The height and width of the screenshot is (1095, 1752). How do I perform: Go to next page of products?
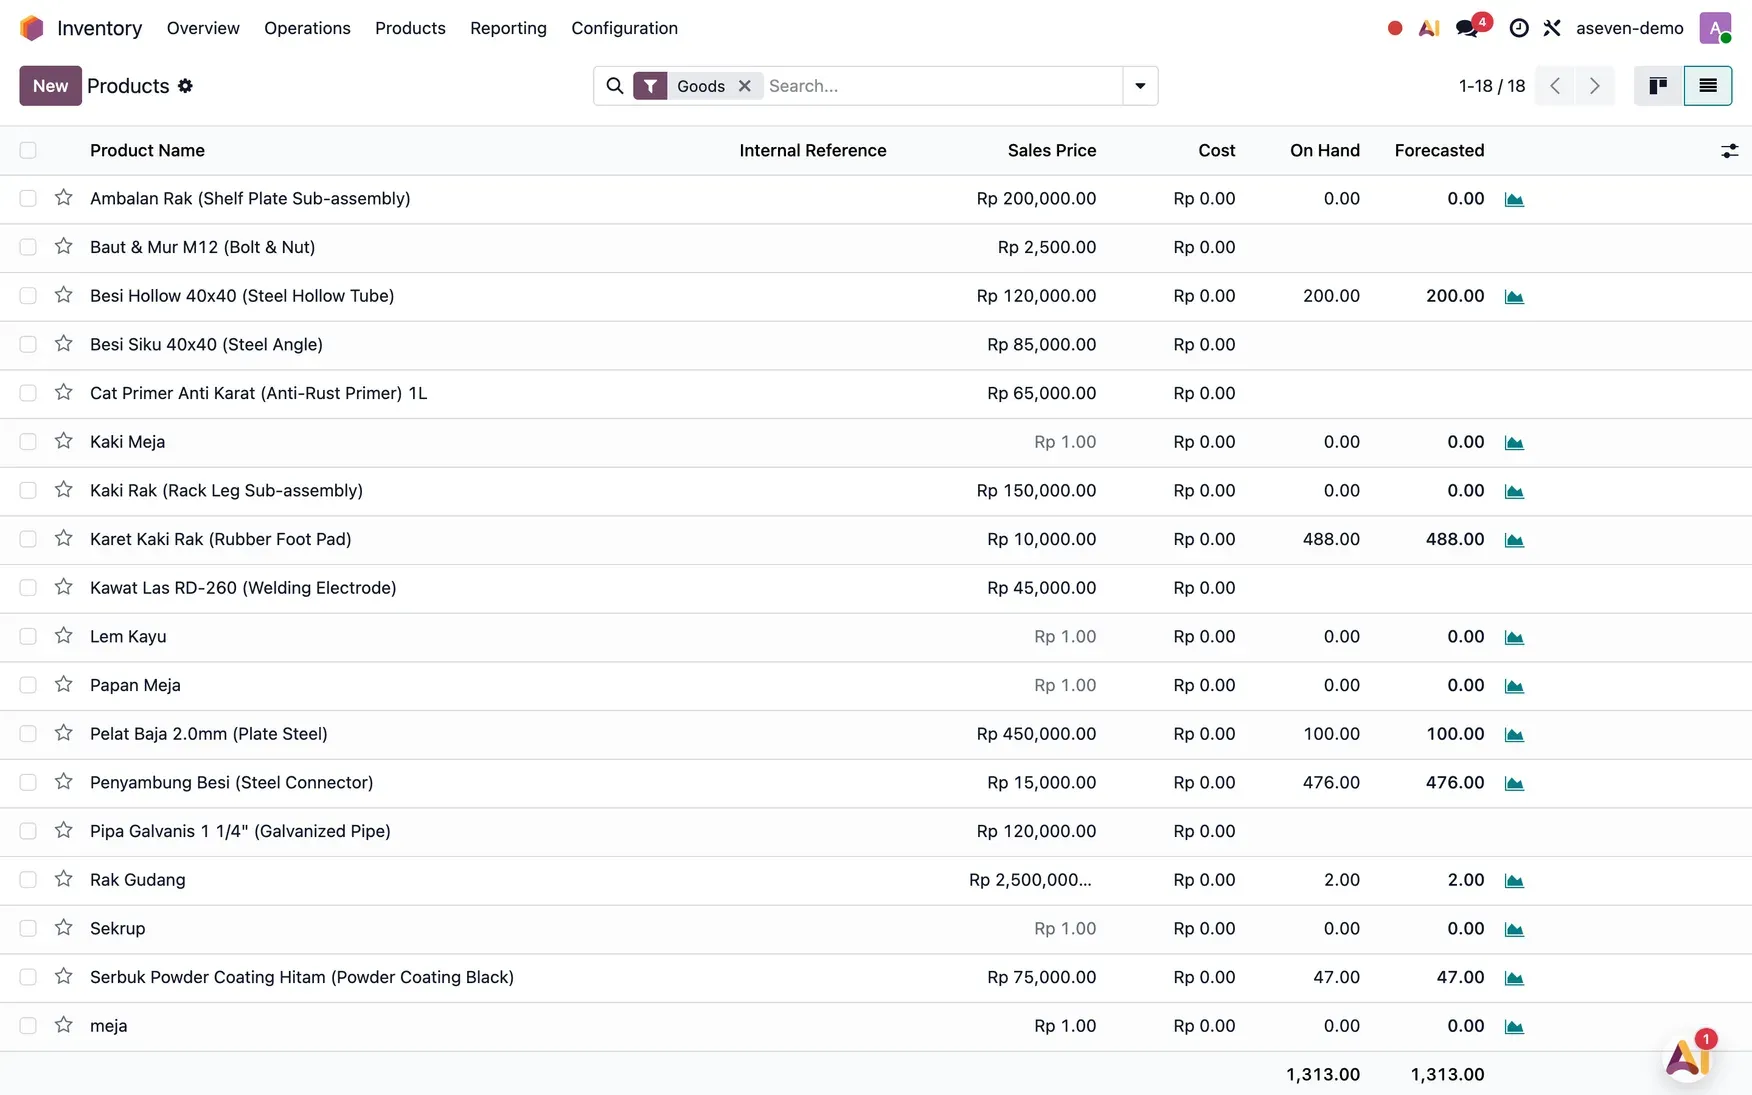pos(1595,86)
